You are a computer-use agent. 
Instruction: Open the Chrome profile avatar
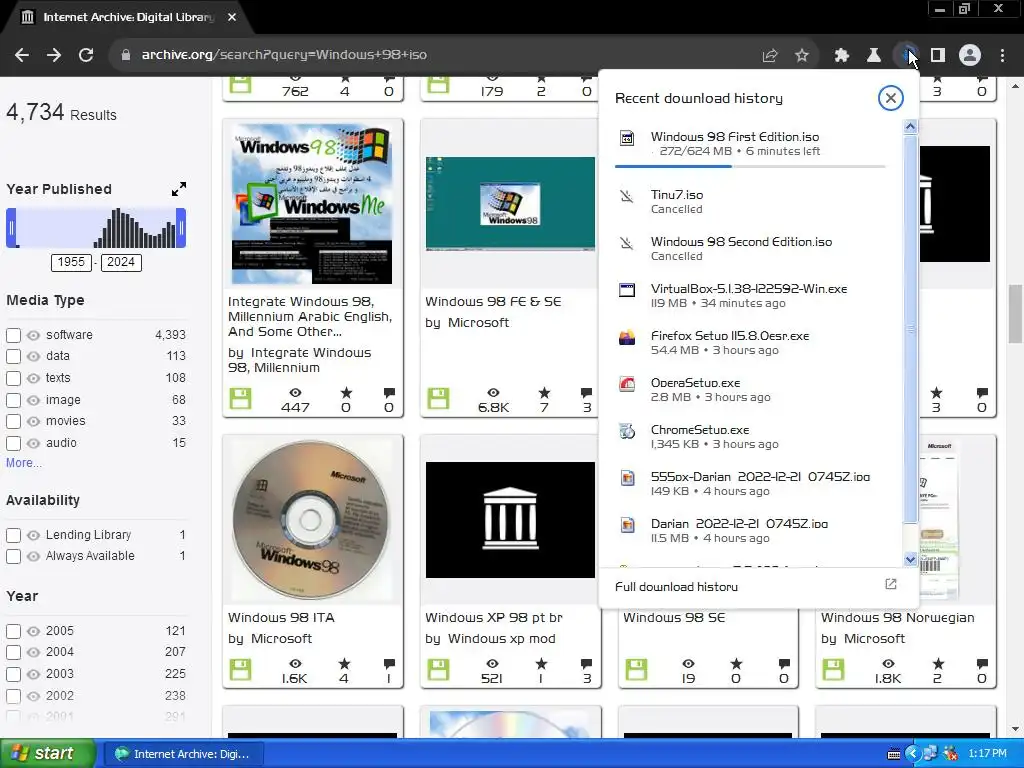970,56
